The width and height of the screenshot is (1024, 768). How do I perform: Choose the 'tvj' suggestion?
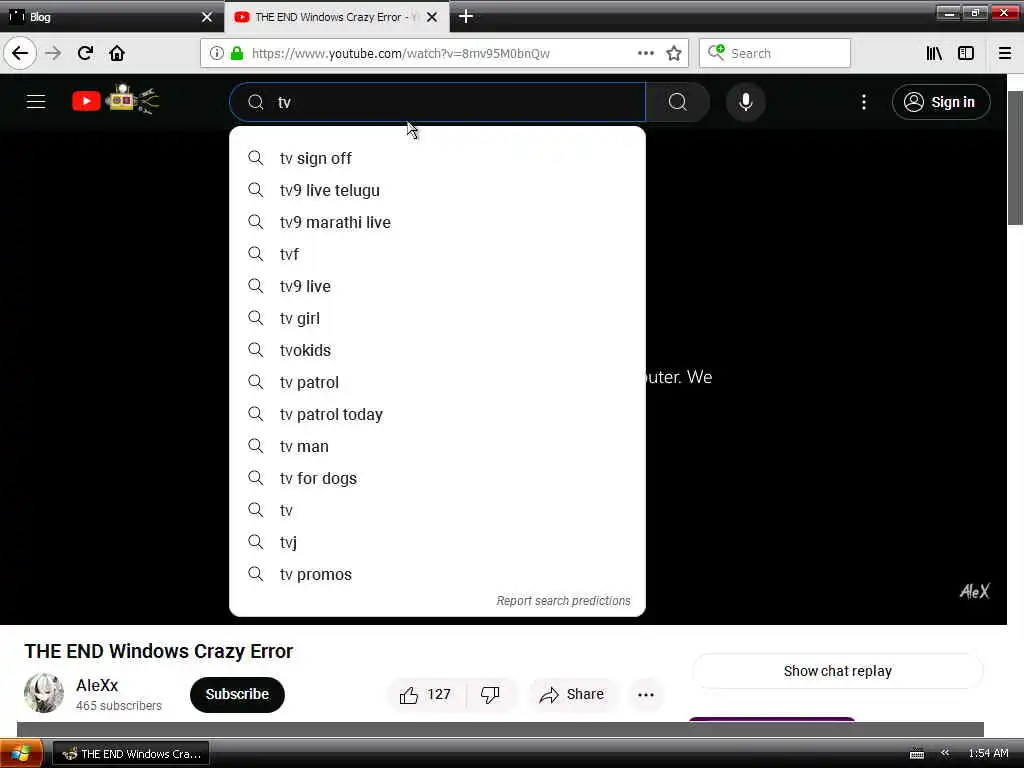point(438,542)
